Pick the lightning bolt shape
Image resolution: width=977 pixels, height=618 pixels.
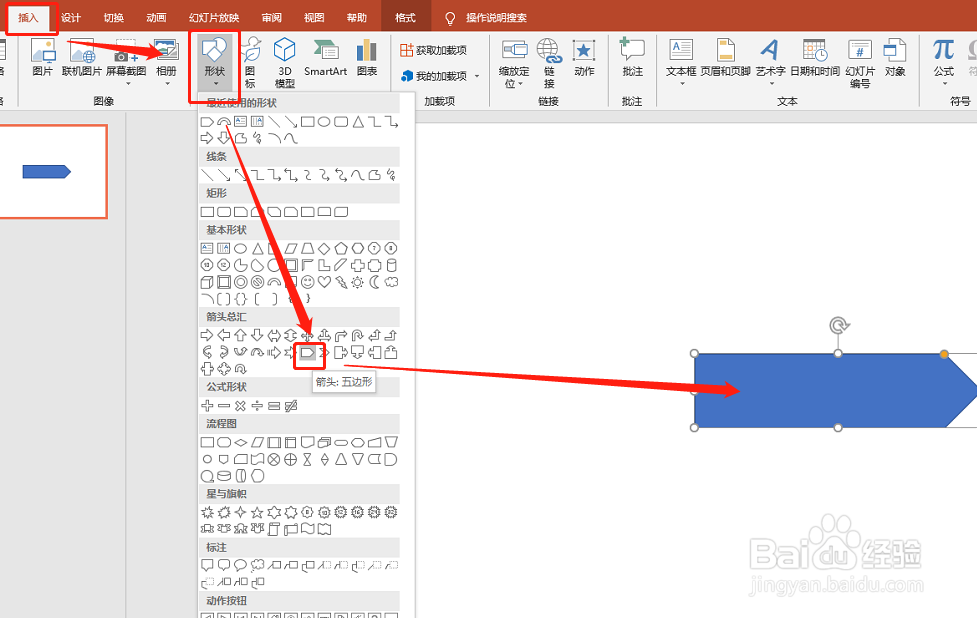pos(341,282)
